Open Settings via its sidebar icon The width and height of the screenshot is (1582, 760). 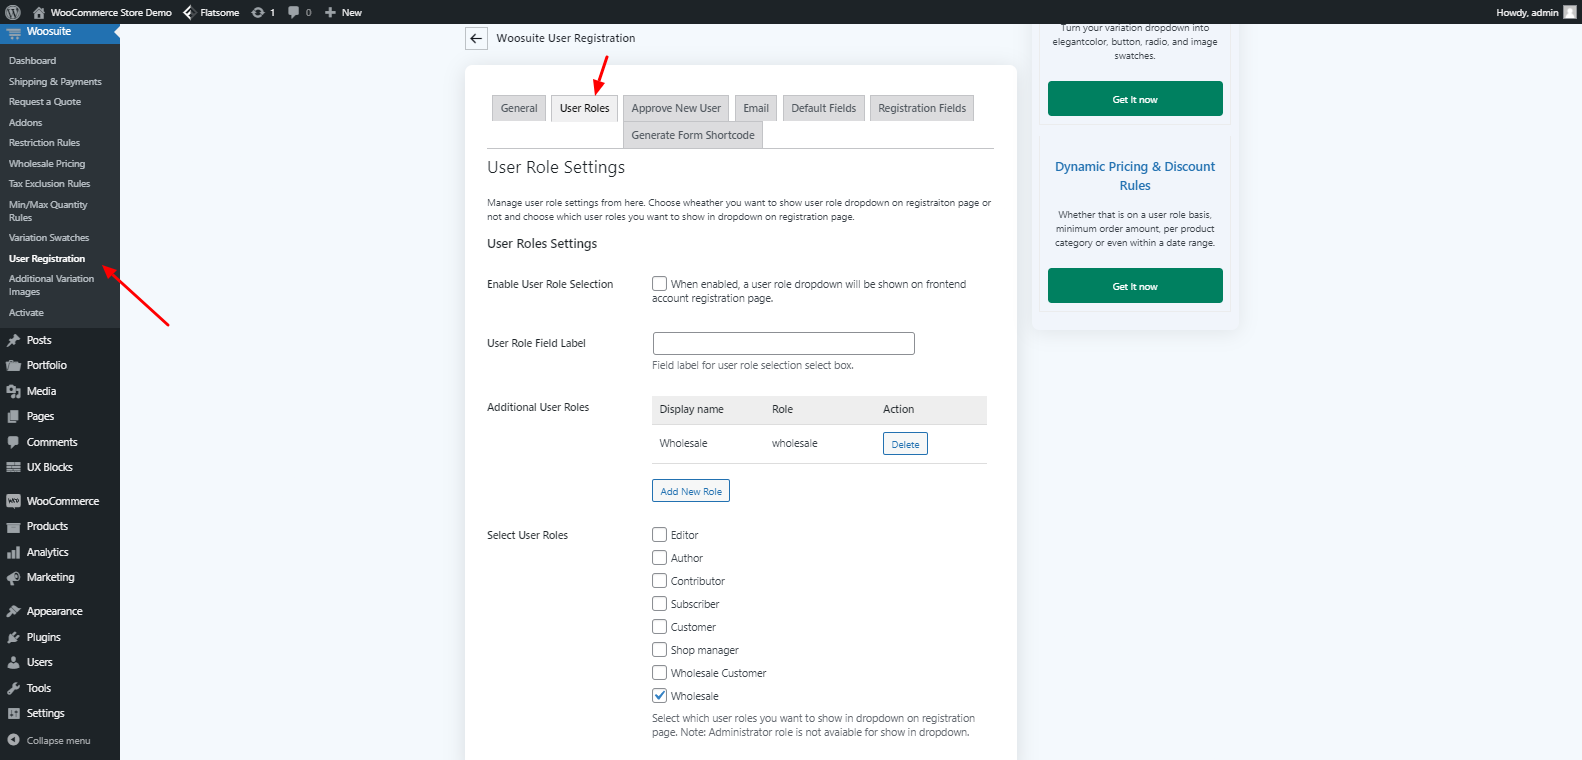[x=13, y=713]
